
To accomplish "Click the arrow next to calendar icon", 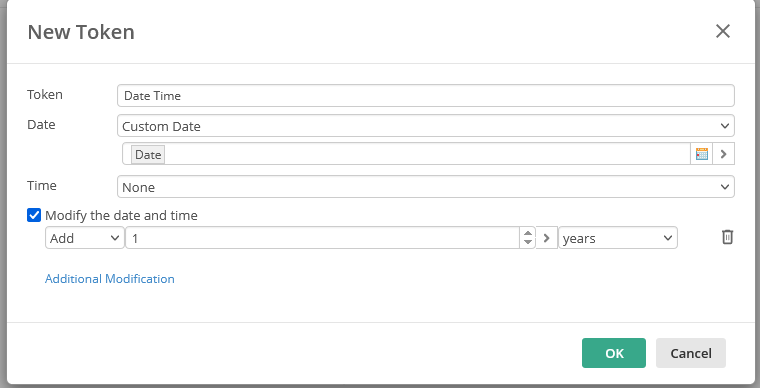I will 724,154.
